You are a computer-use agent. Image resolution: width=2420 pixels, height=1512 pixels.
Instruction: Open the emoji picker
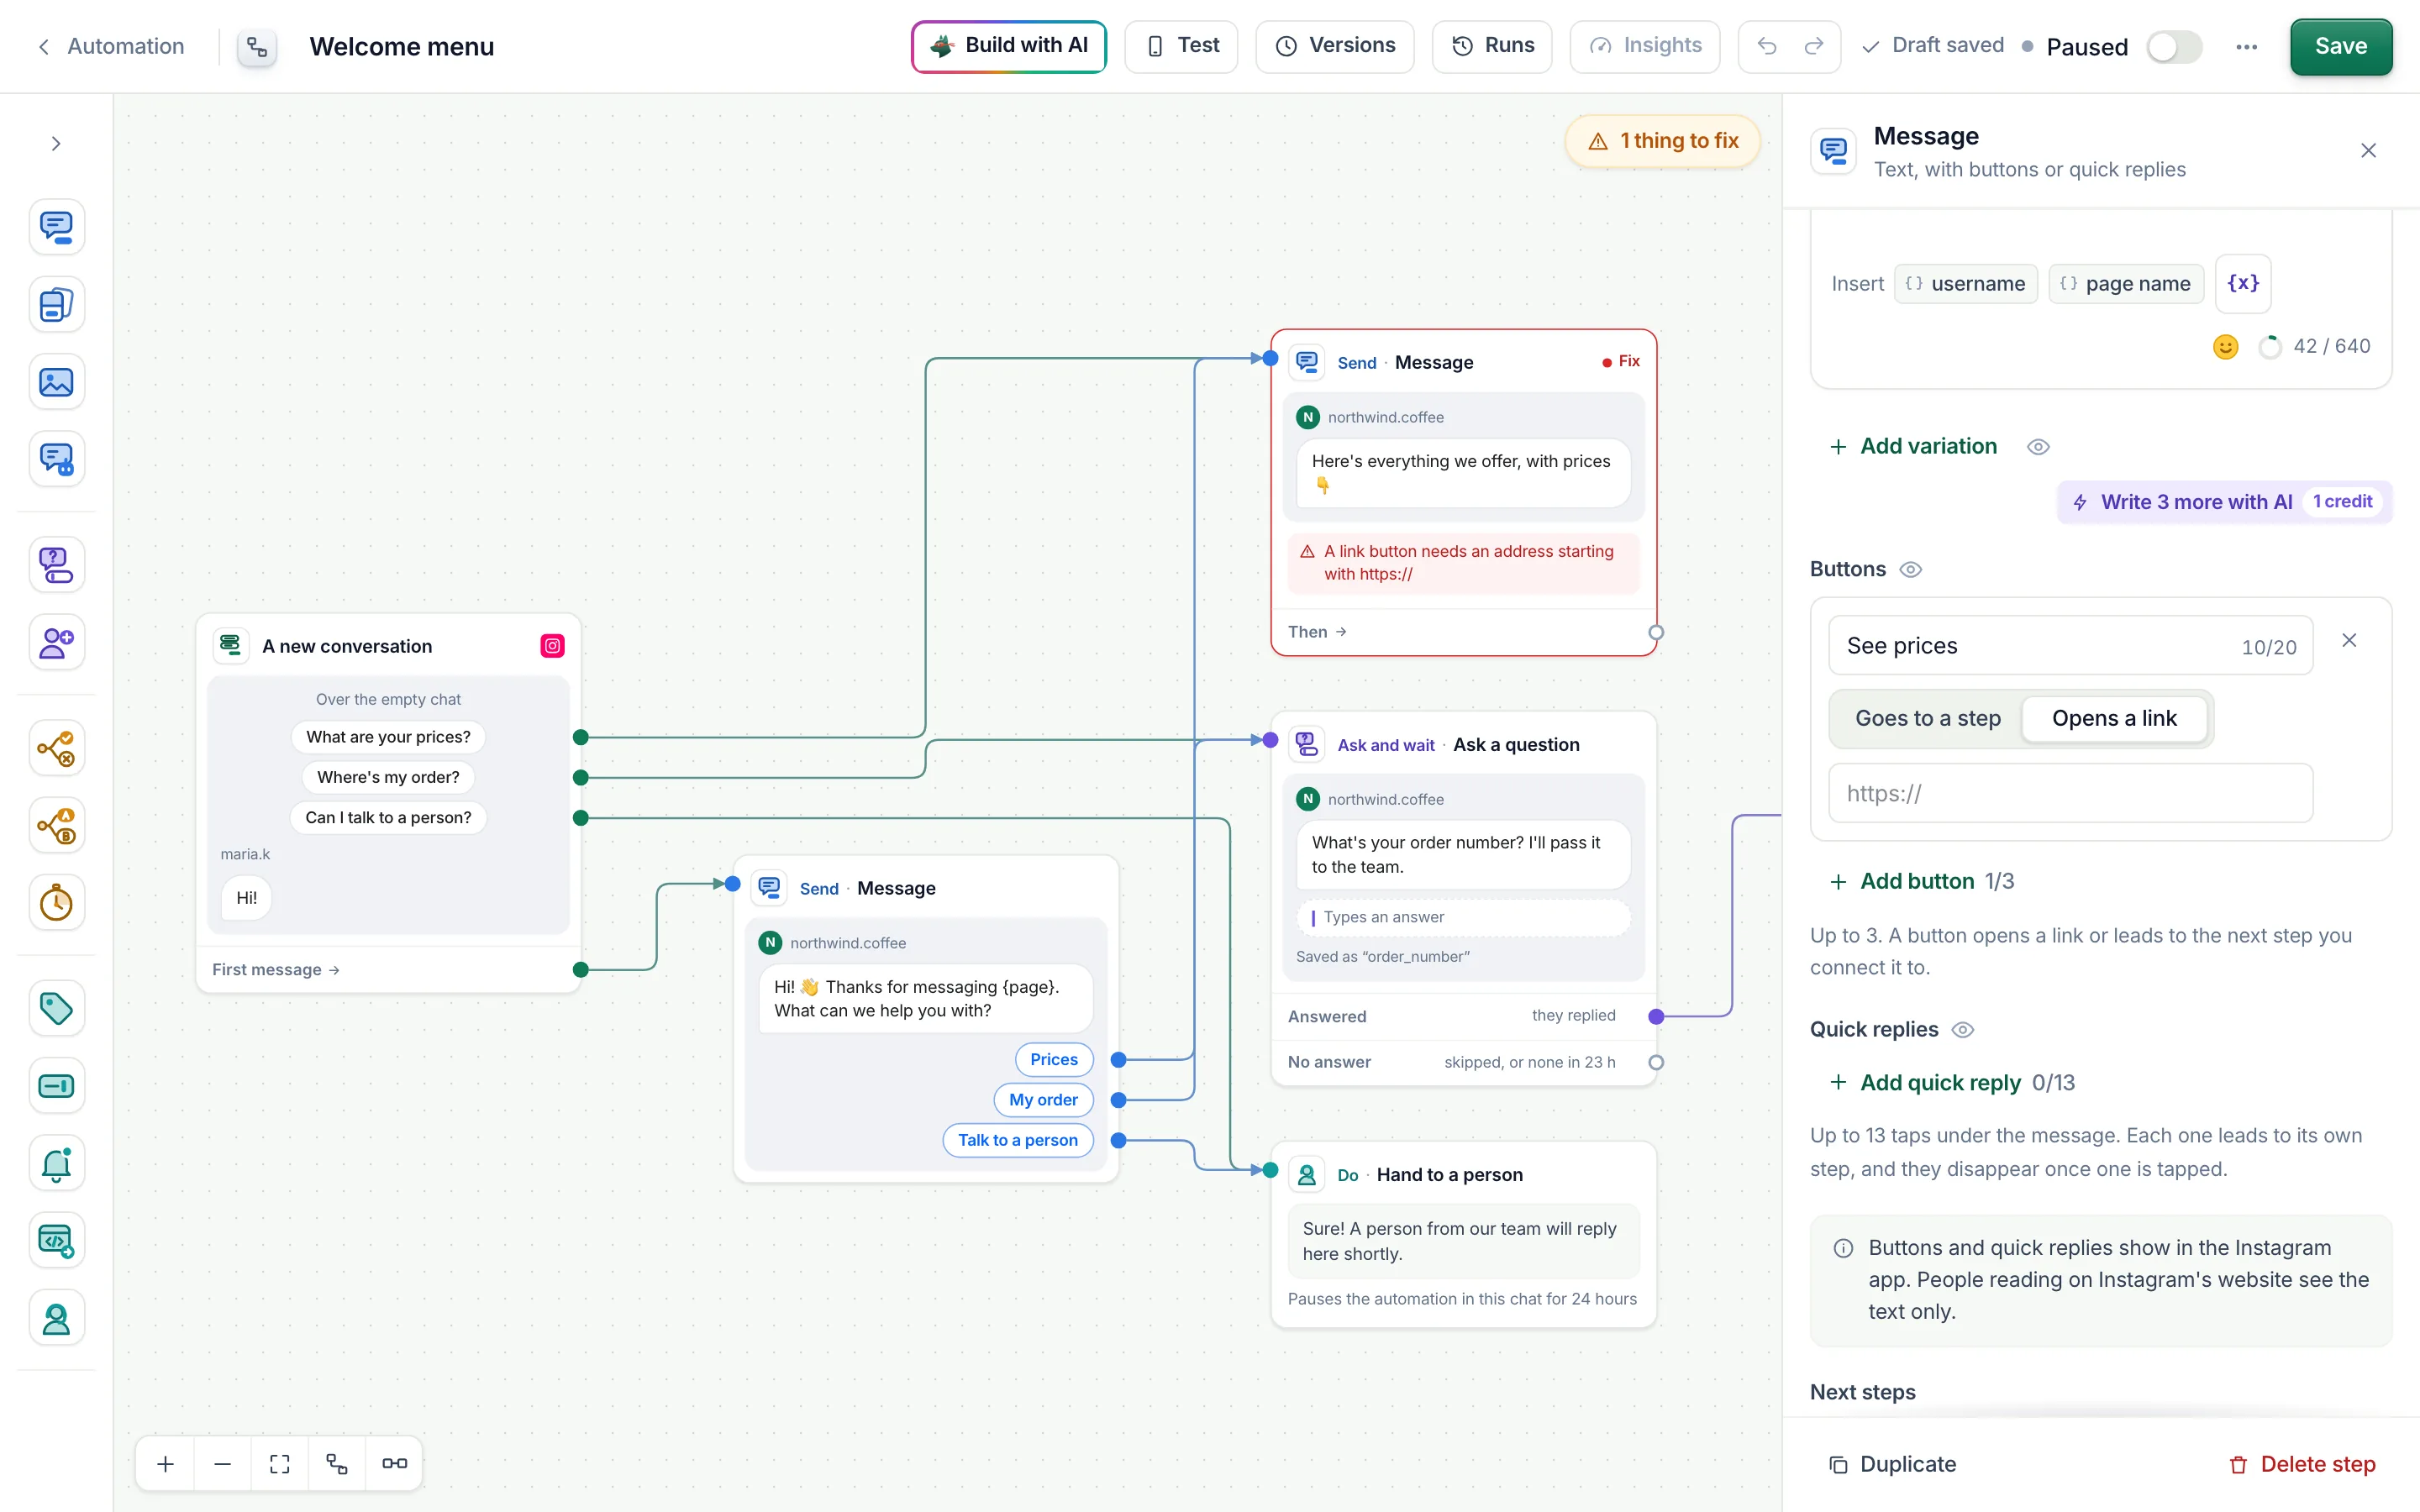(x=2225, y=346)
